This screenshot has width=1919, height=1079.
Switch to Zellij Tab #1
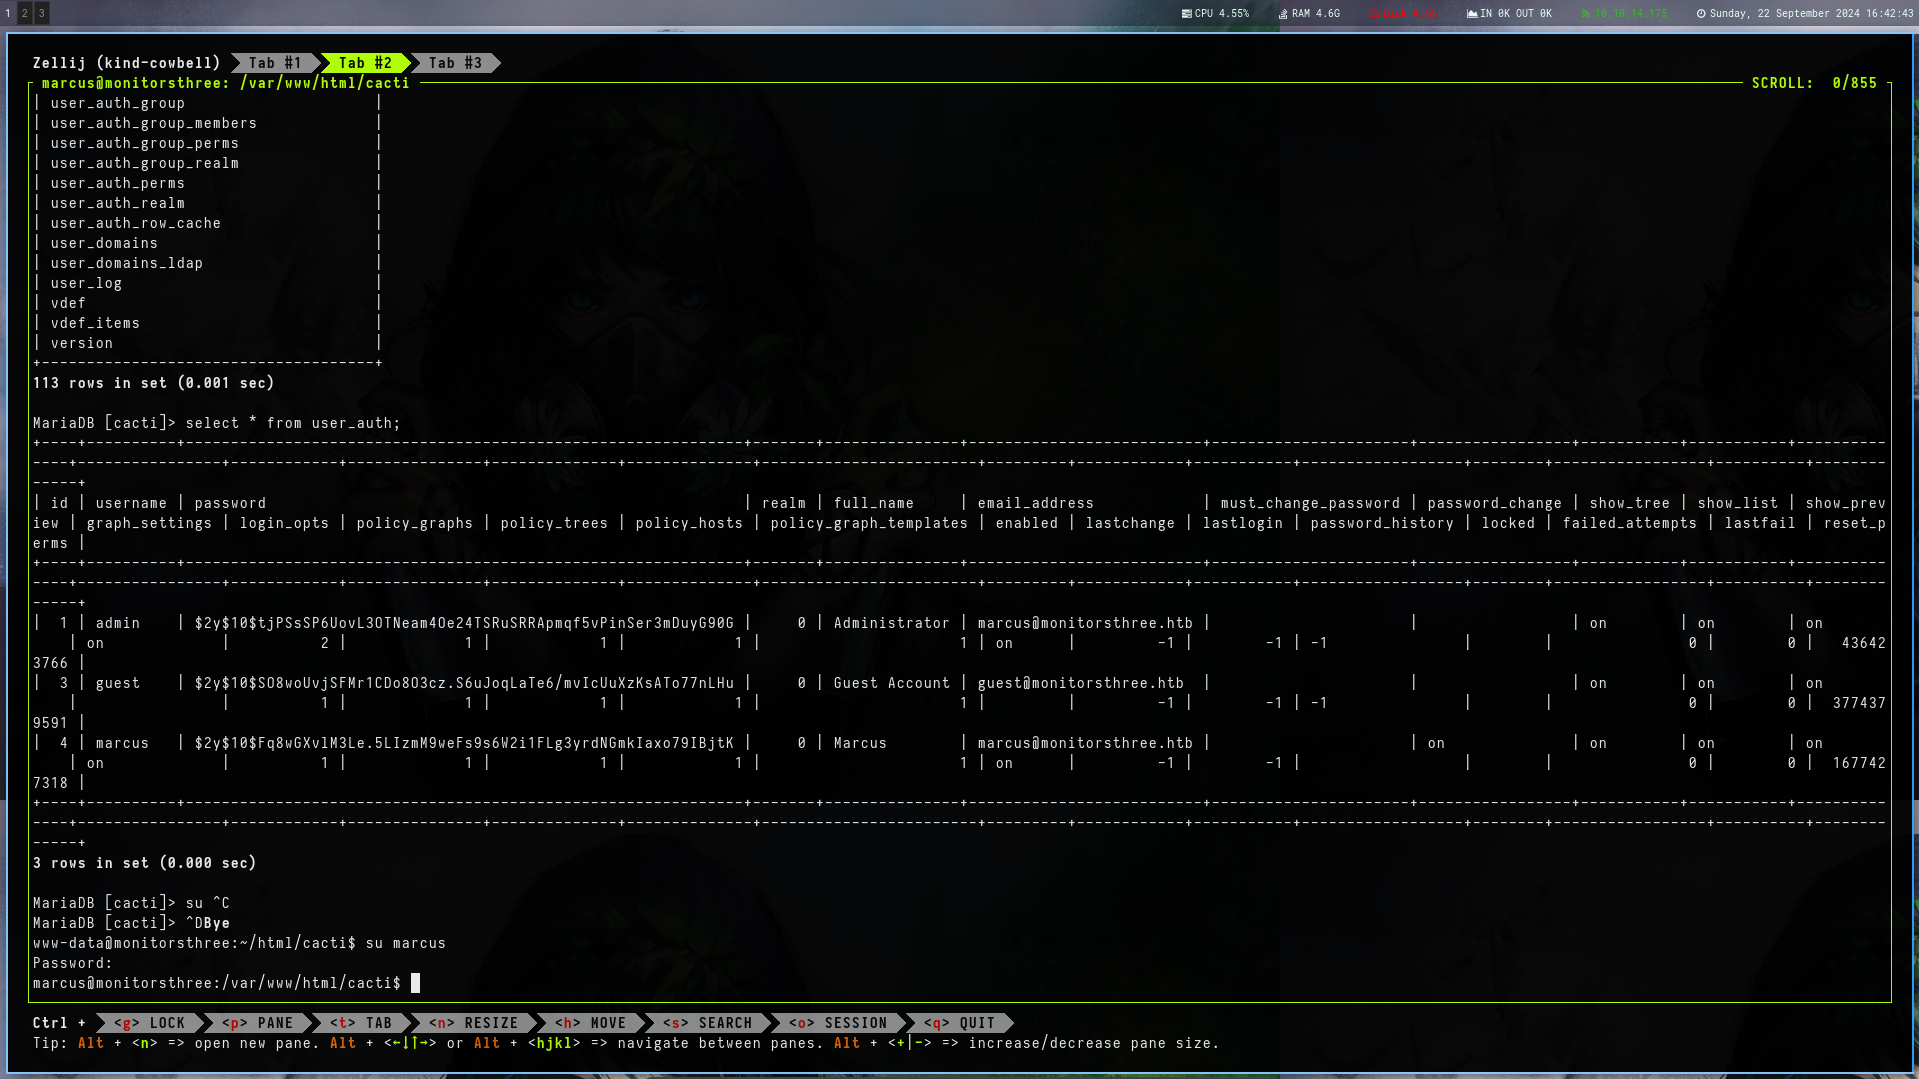[275, 63]
